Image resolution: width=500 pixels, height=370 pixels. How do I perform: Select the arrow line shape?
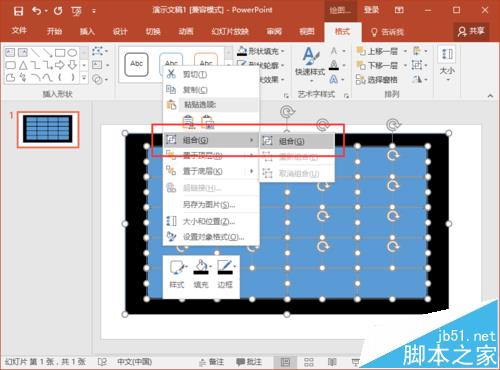click(x=47, y=53)
